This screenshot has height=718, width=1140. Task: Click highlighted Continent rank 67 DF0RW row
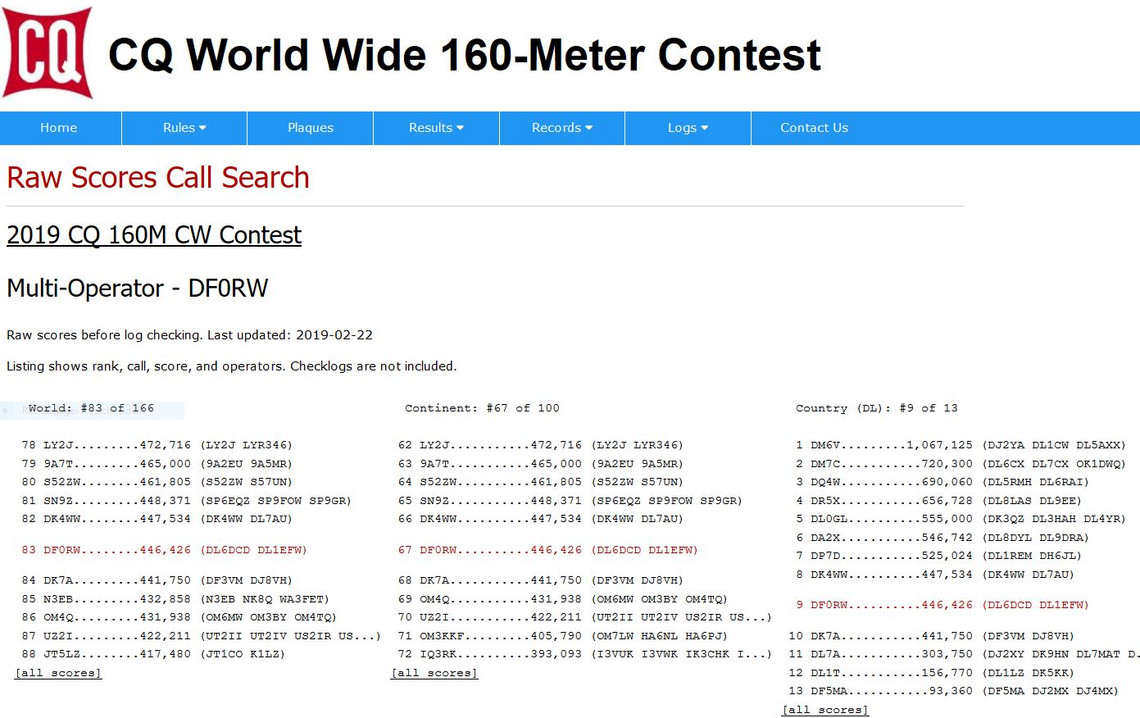point(548,550)
